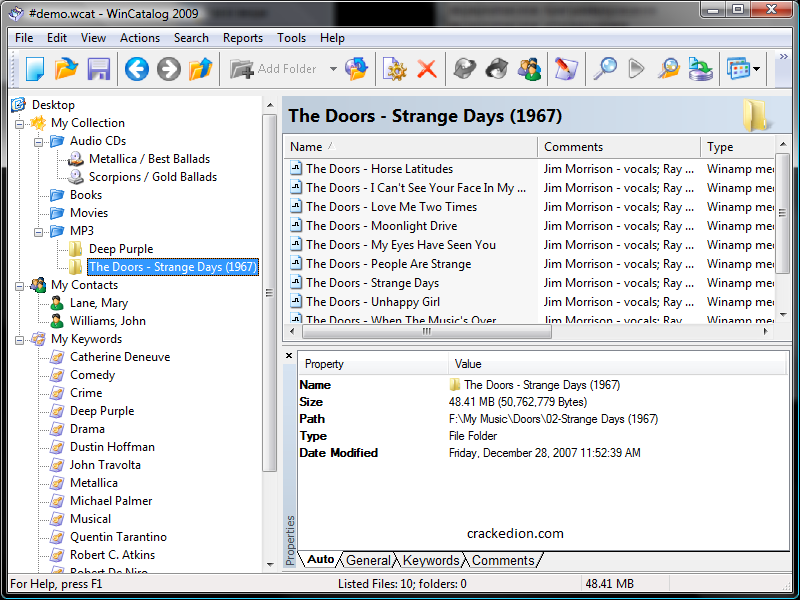Click the disc stack with green arrow icon
The width and height of the screenshot is (800, 600).
(701, 68)
